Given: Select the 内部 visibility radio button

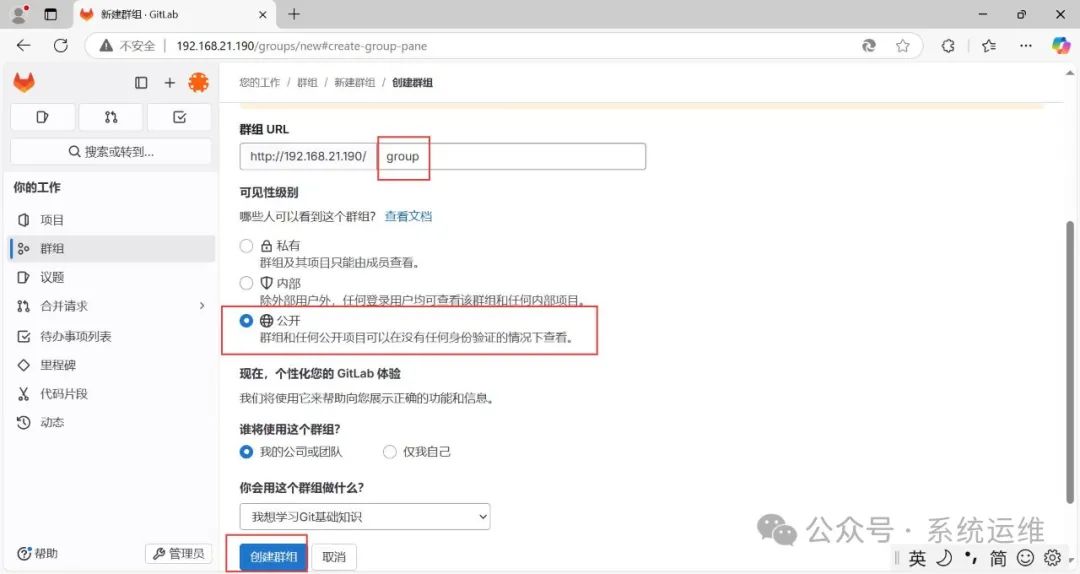Looking at the screenshot, I should coord(247,283).
